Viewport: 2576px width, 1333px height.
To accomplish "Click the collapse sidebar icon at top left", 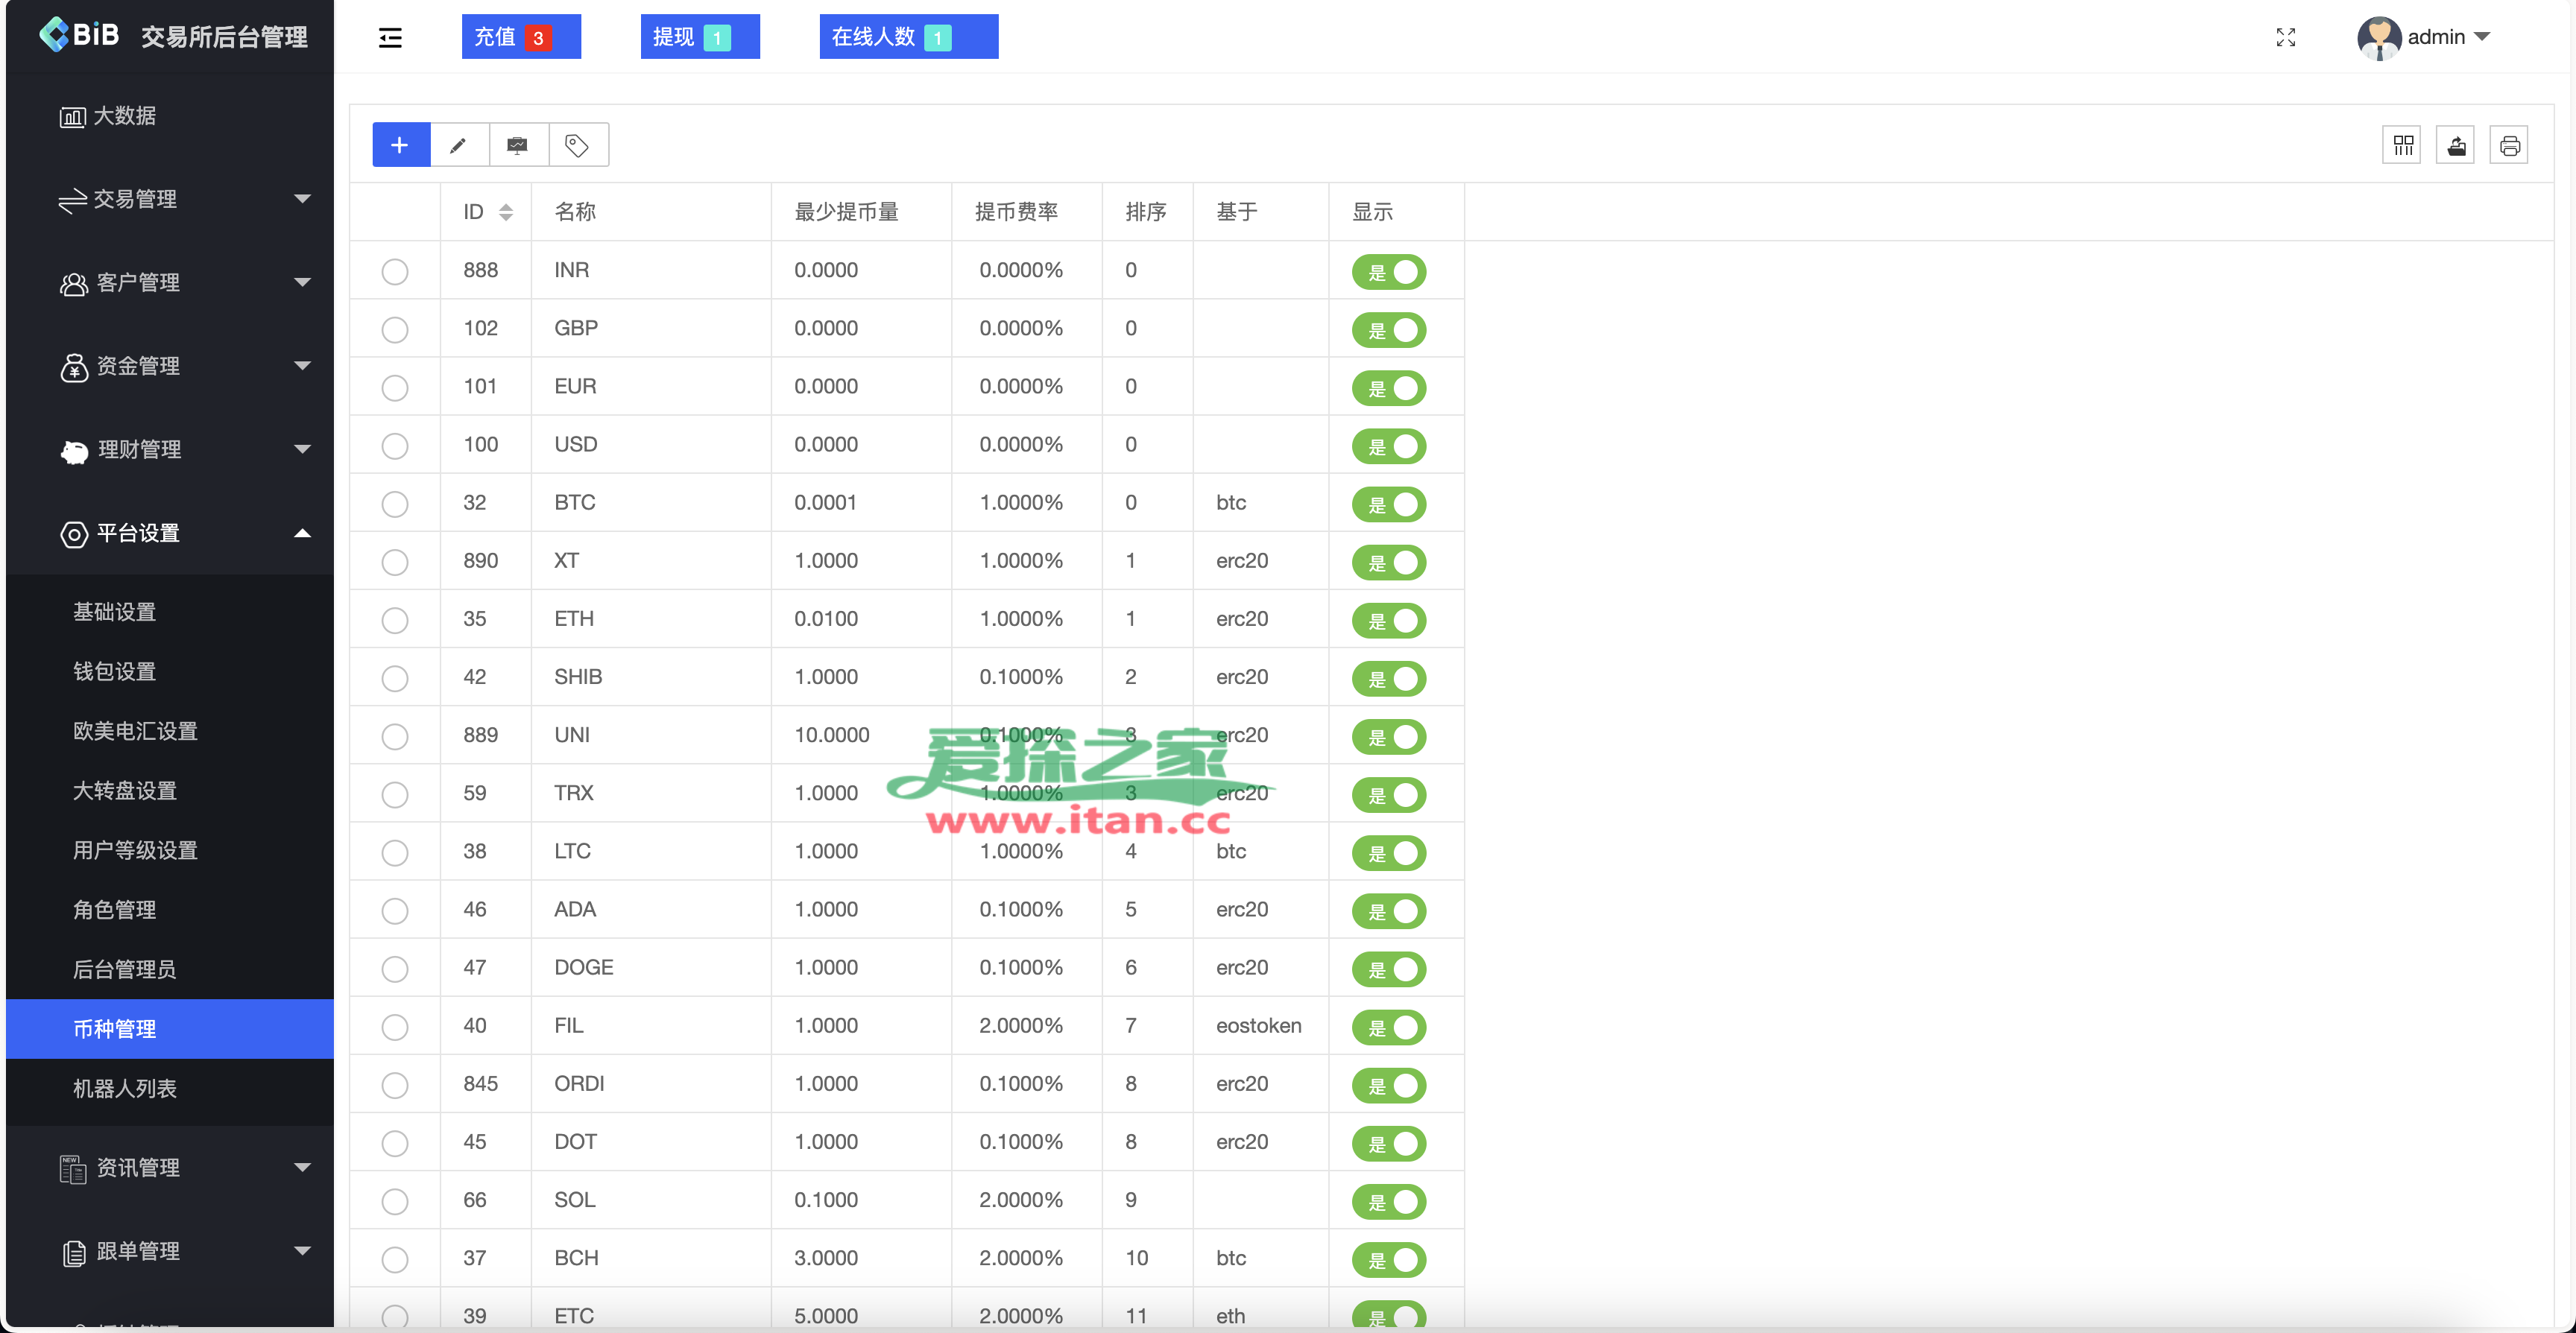I will (x=390, y=37).
